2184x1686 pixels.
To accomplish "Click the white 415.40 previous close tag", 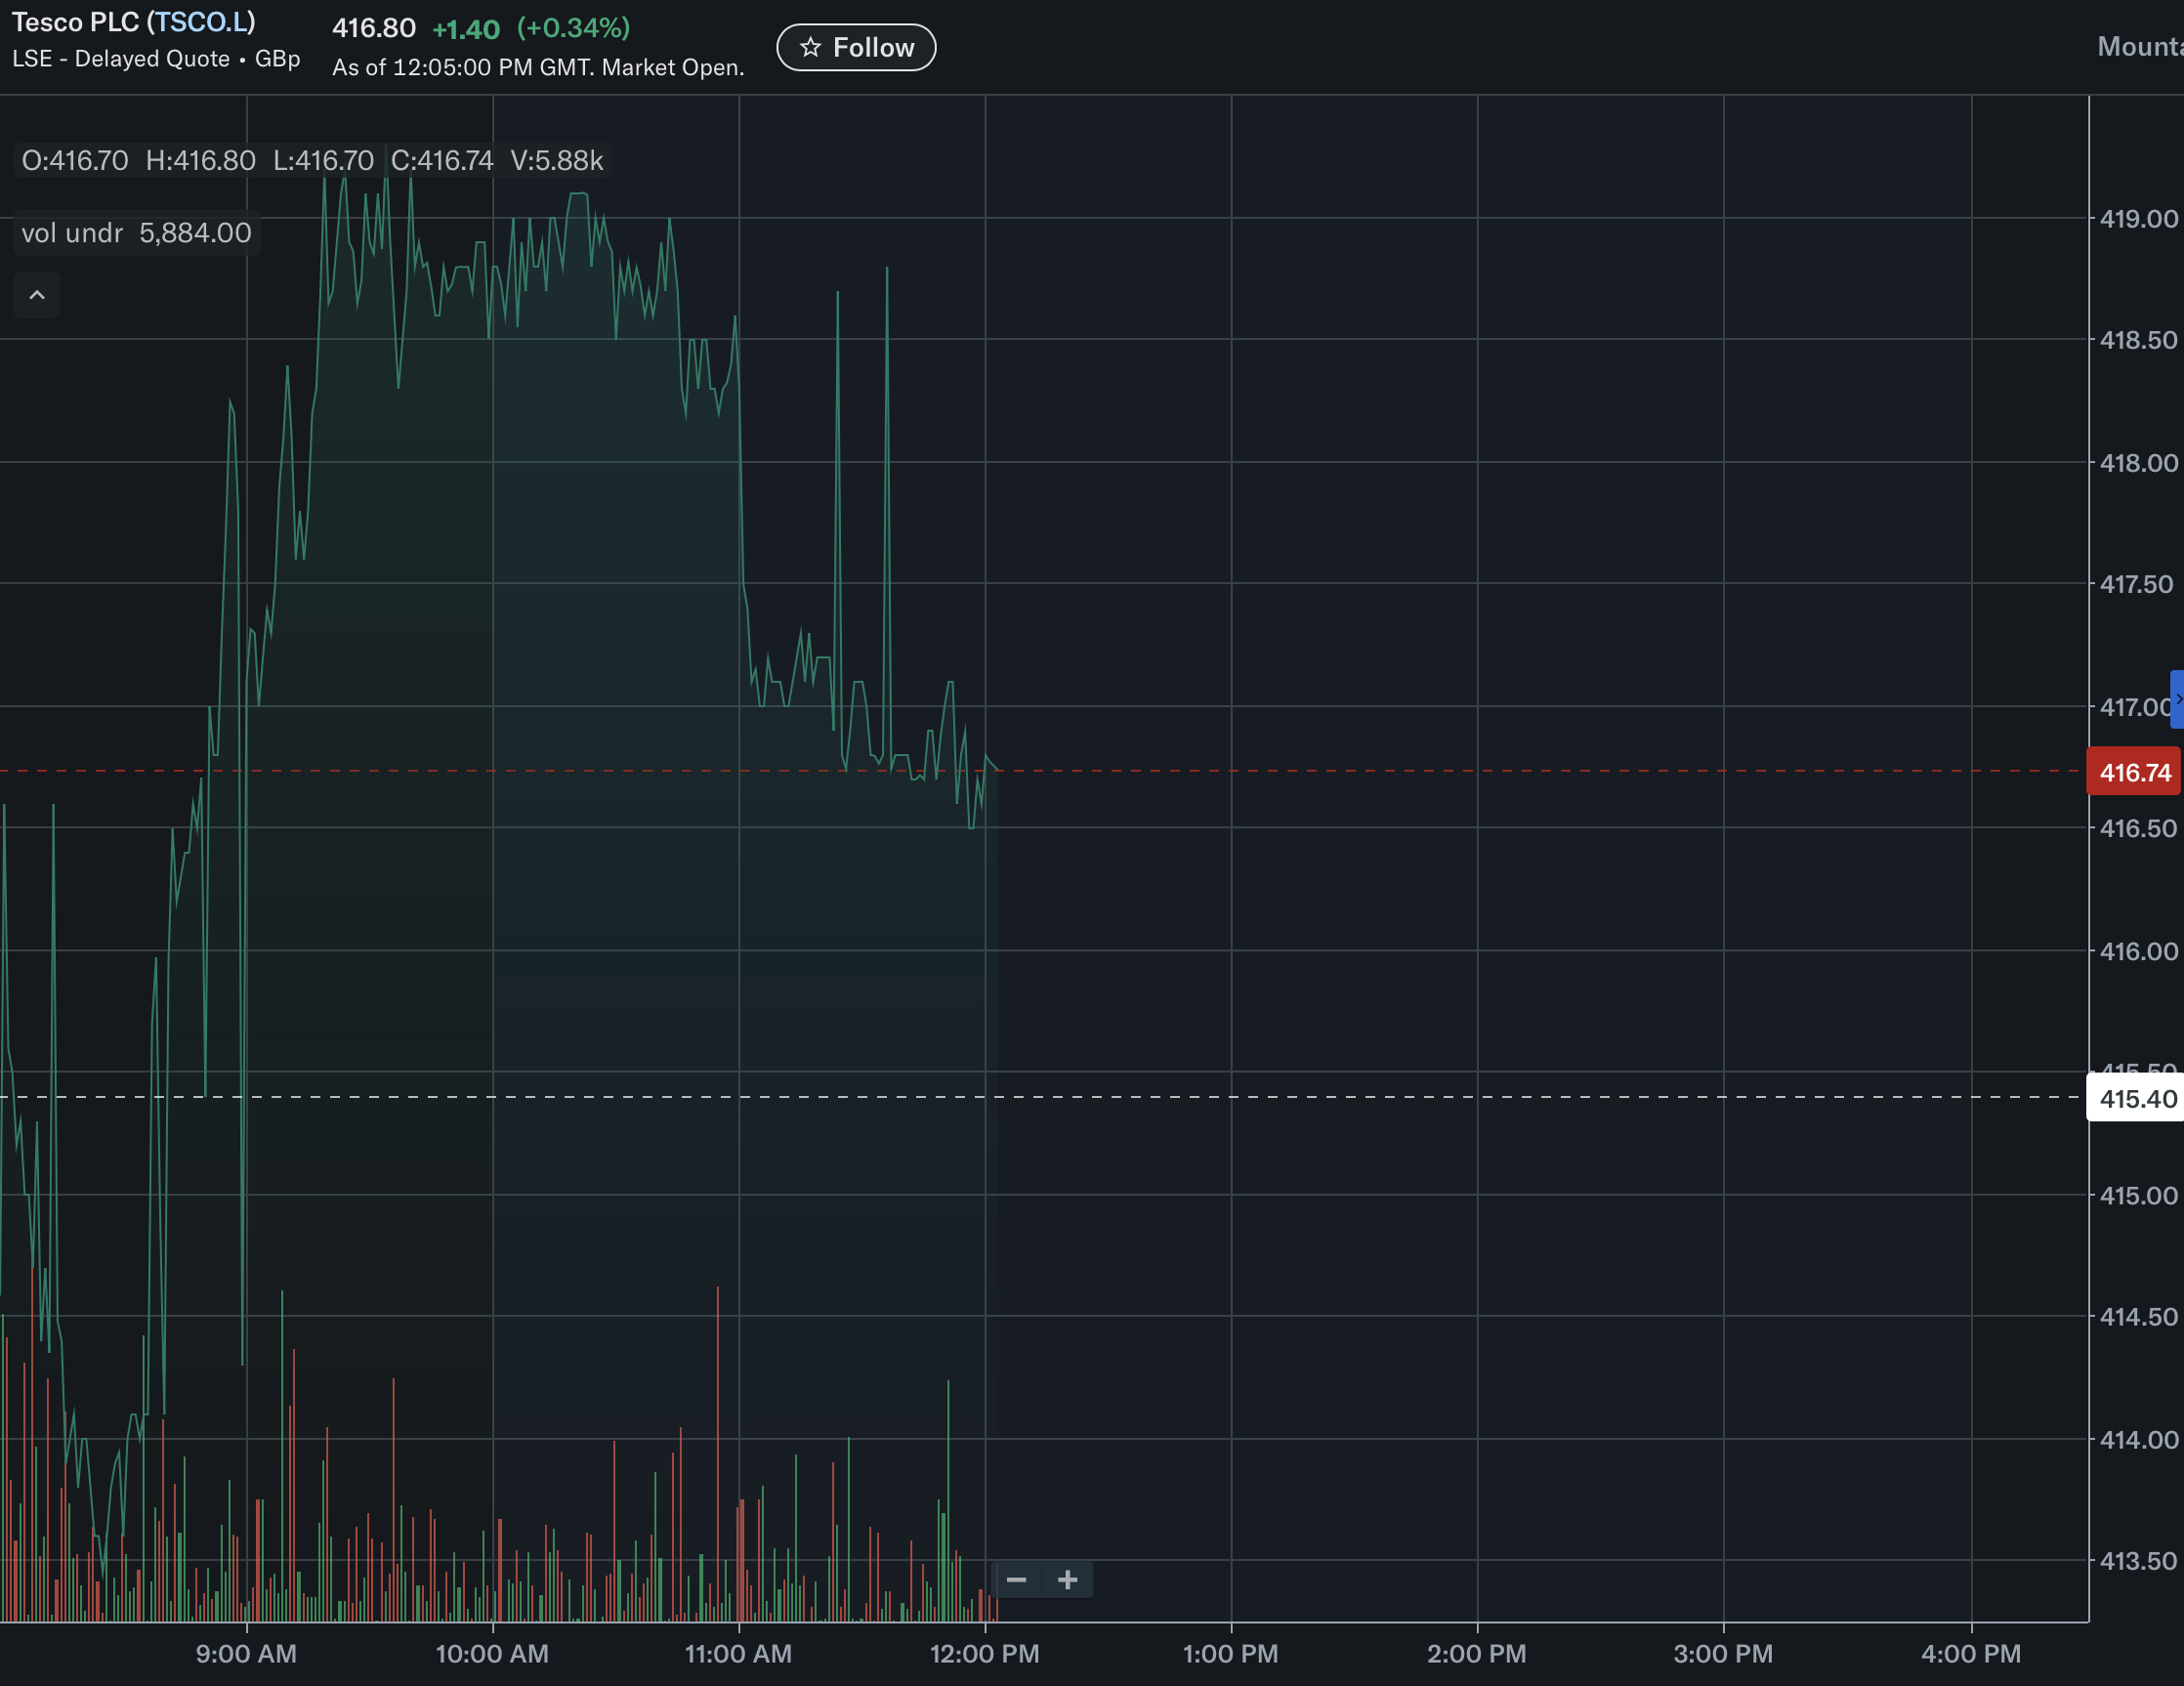I will point(2137,1098).
